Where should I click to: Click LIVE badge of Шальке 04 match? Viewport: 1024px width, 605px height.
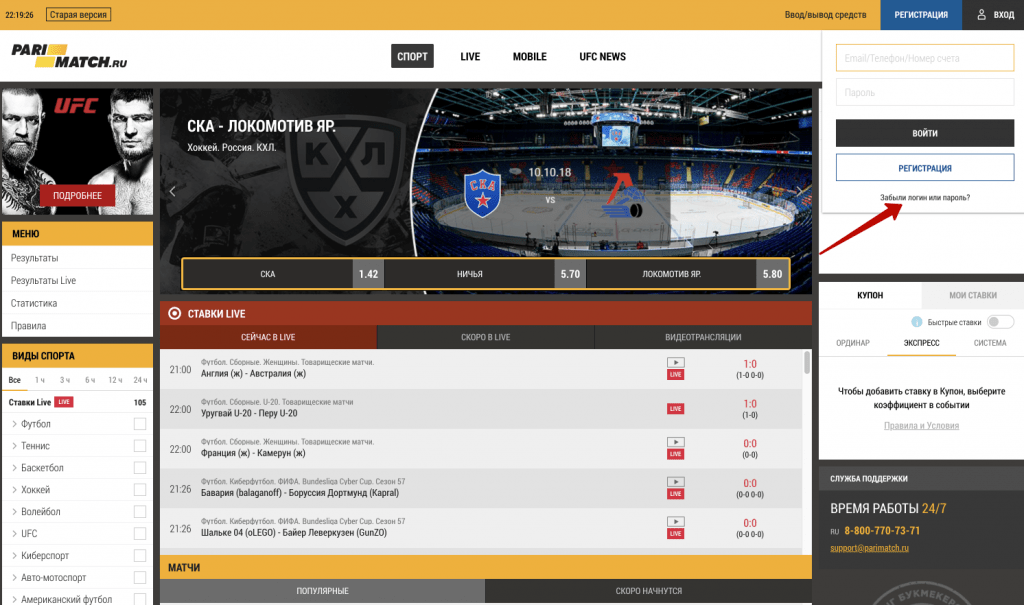675,533
